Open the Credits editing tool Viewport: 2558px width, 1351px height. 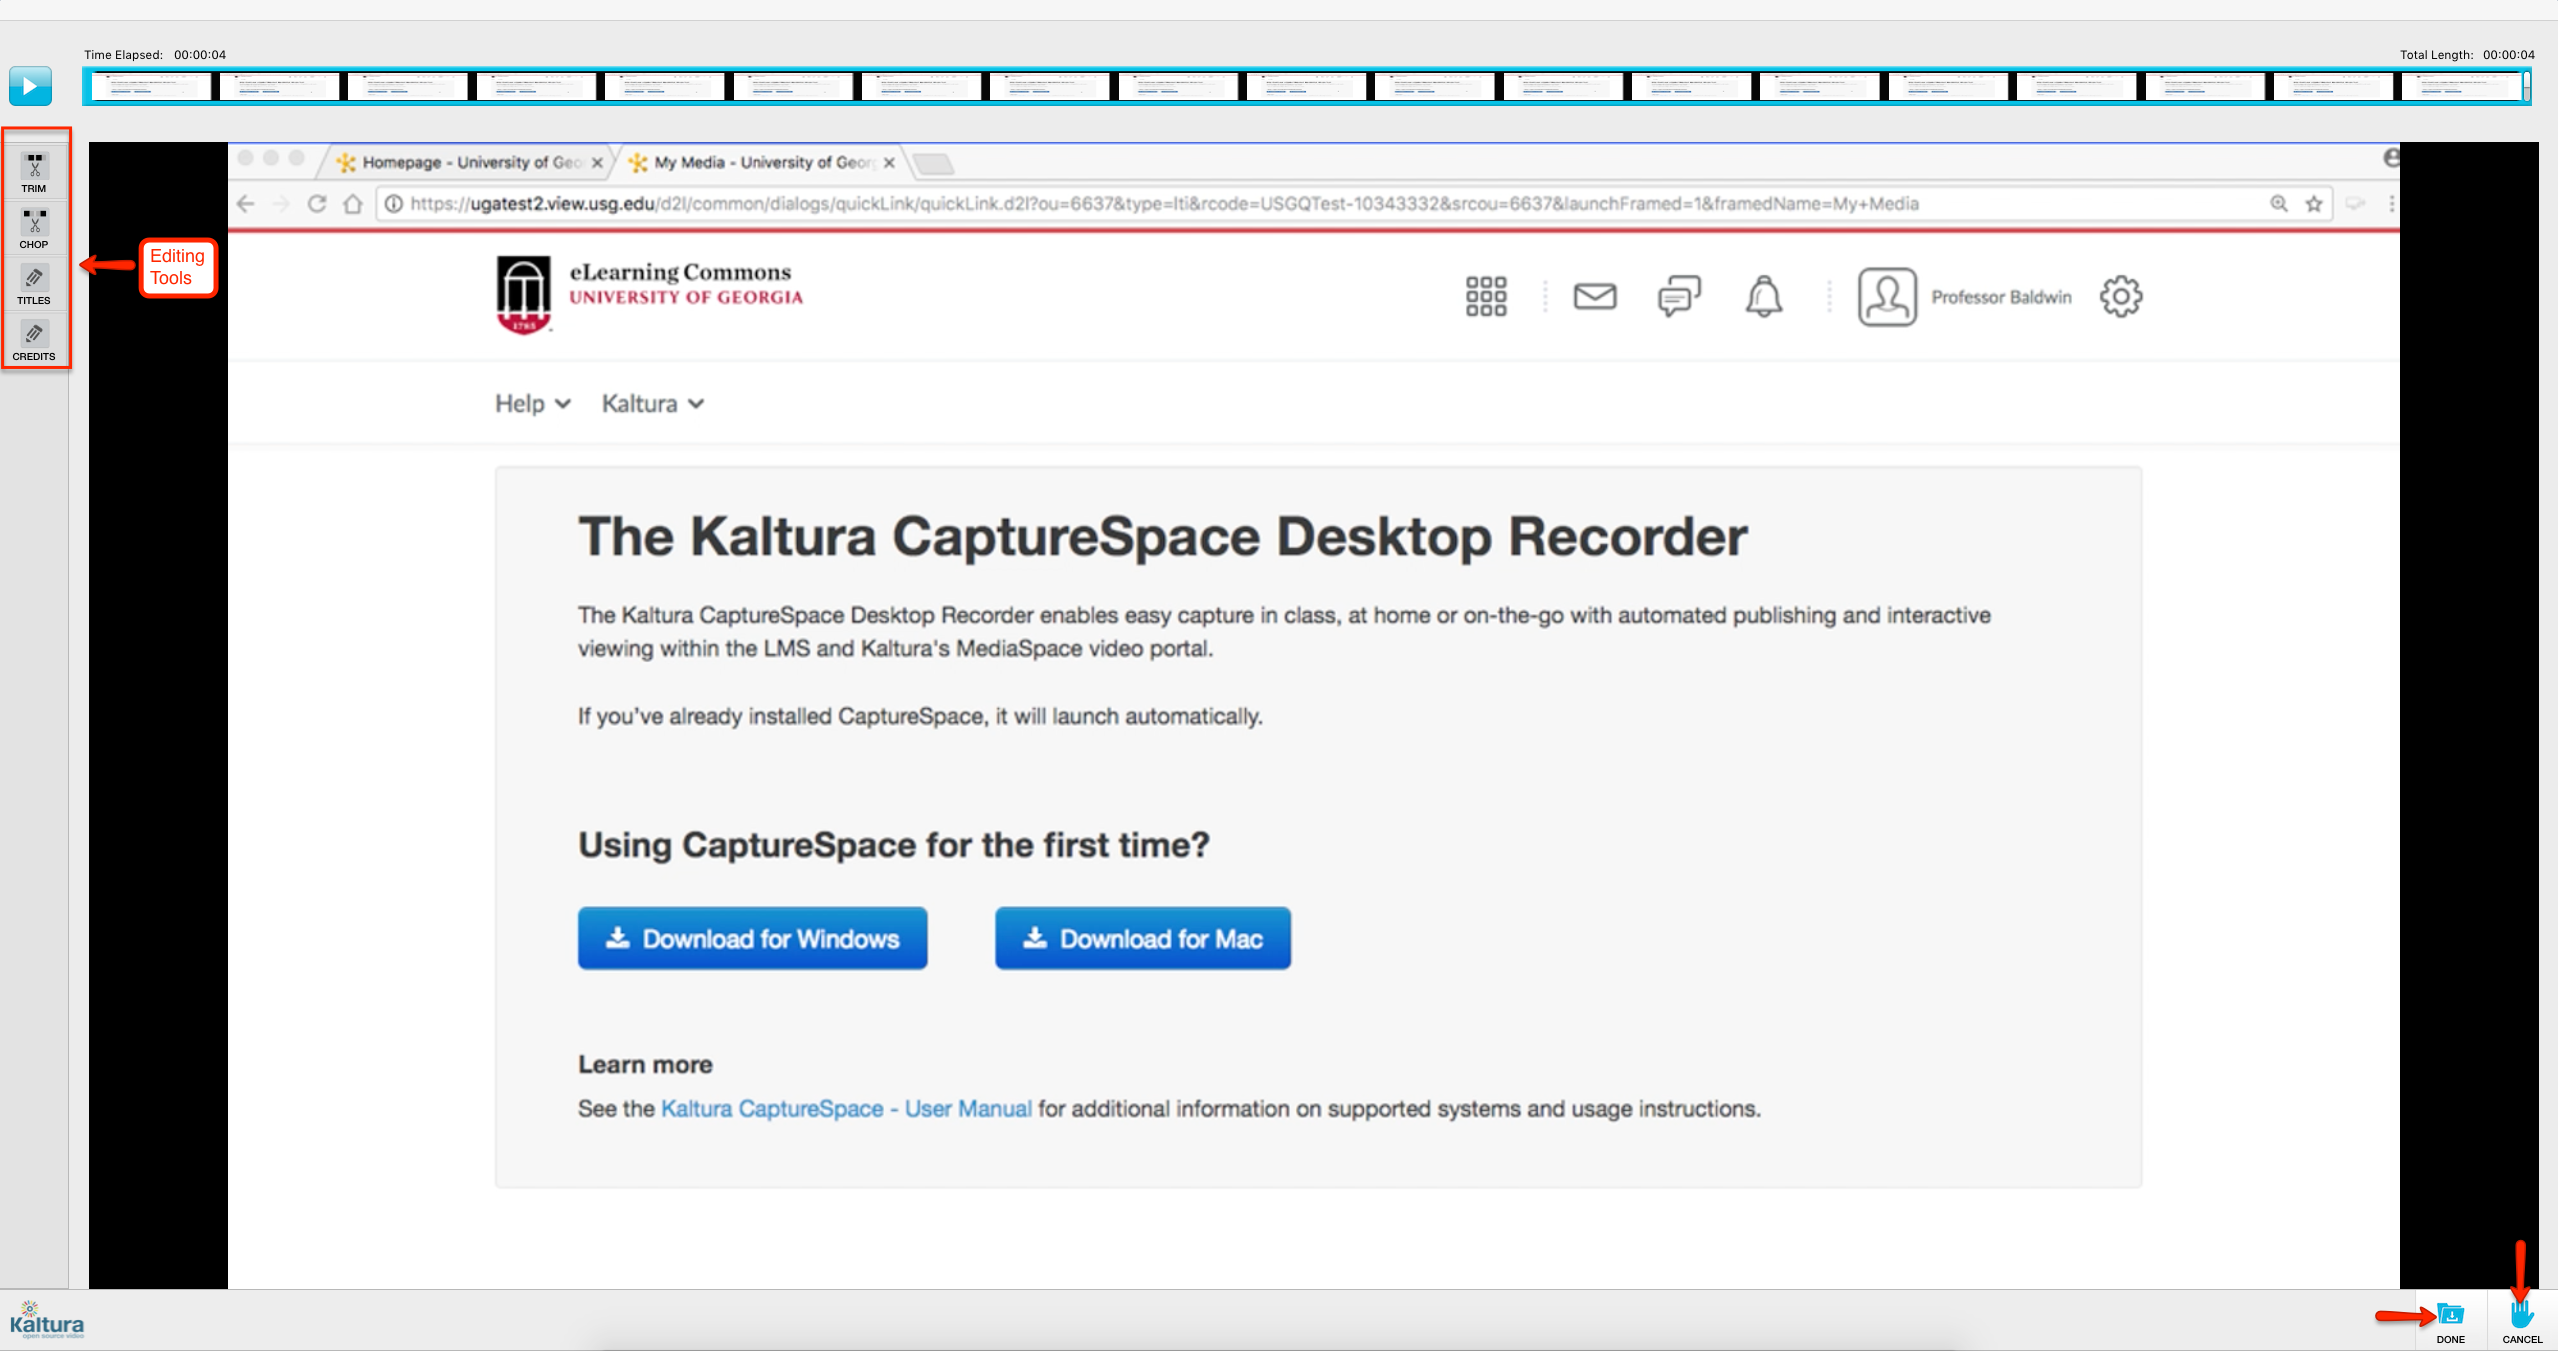pos(34,340)
